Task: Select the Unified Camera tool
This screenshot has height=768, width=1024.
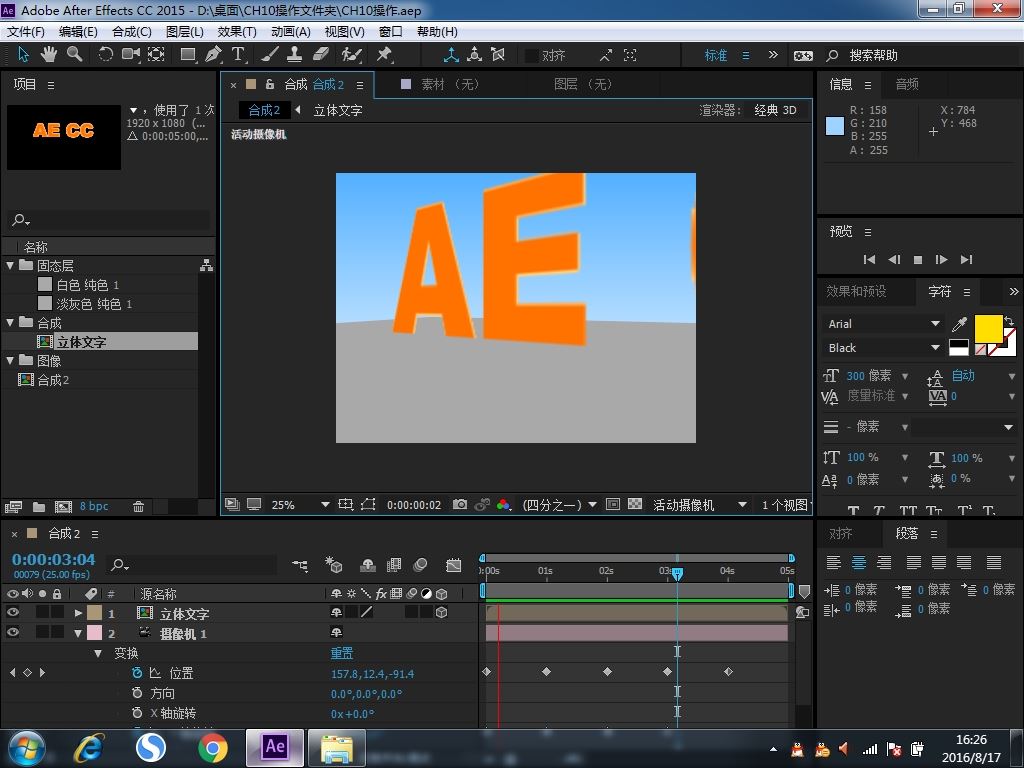Action: point(131,54)
